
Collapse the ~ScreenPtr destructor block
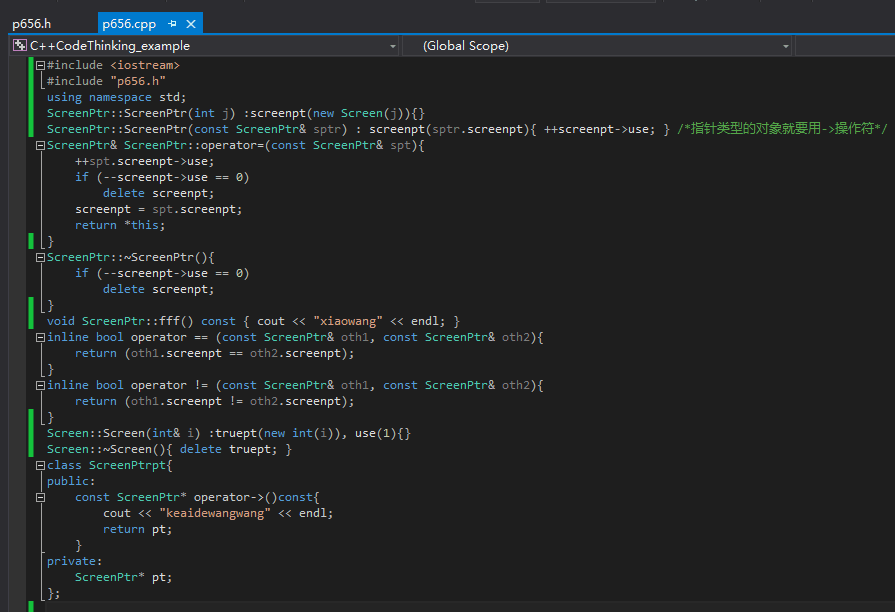(x=40, y=257)
